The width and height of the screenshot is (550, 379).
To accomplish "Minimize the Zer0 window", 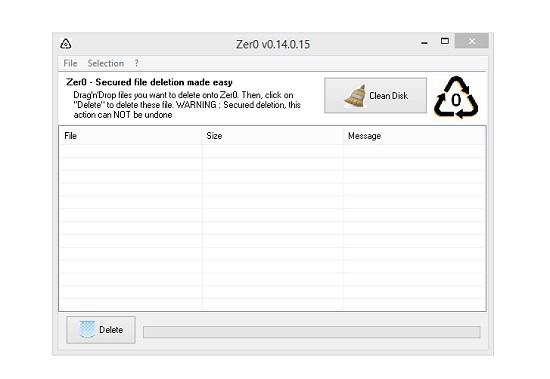I will coord(424,42).
